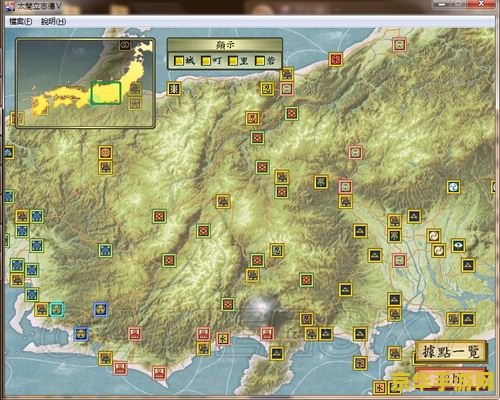The height and width of the screenshot is (400, 500).
Task: Select the white eye-shaped crest icon
Action: (x=458, y=246)
